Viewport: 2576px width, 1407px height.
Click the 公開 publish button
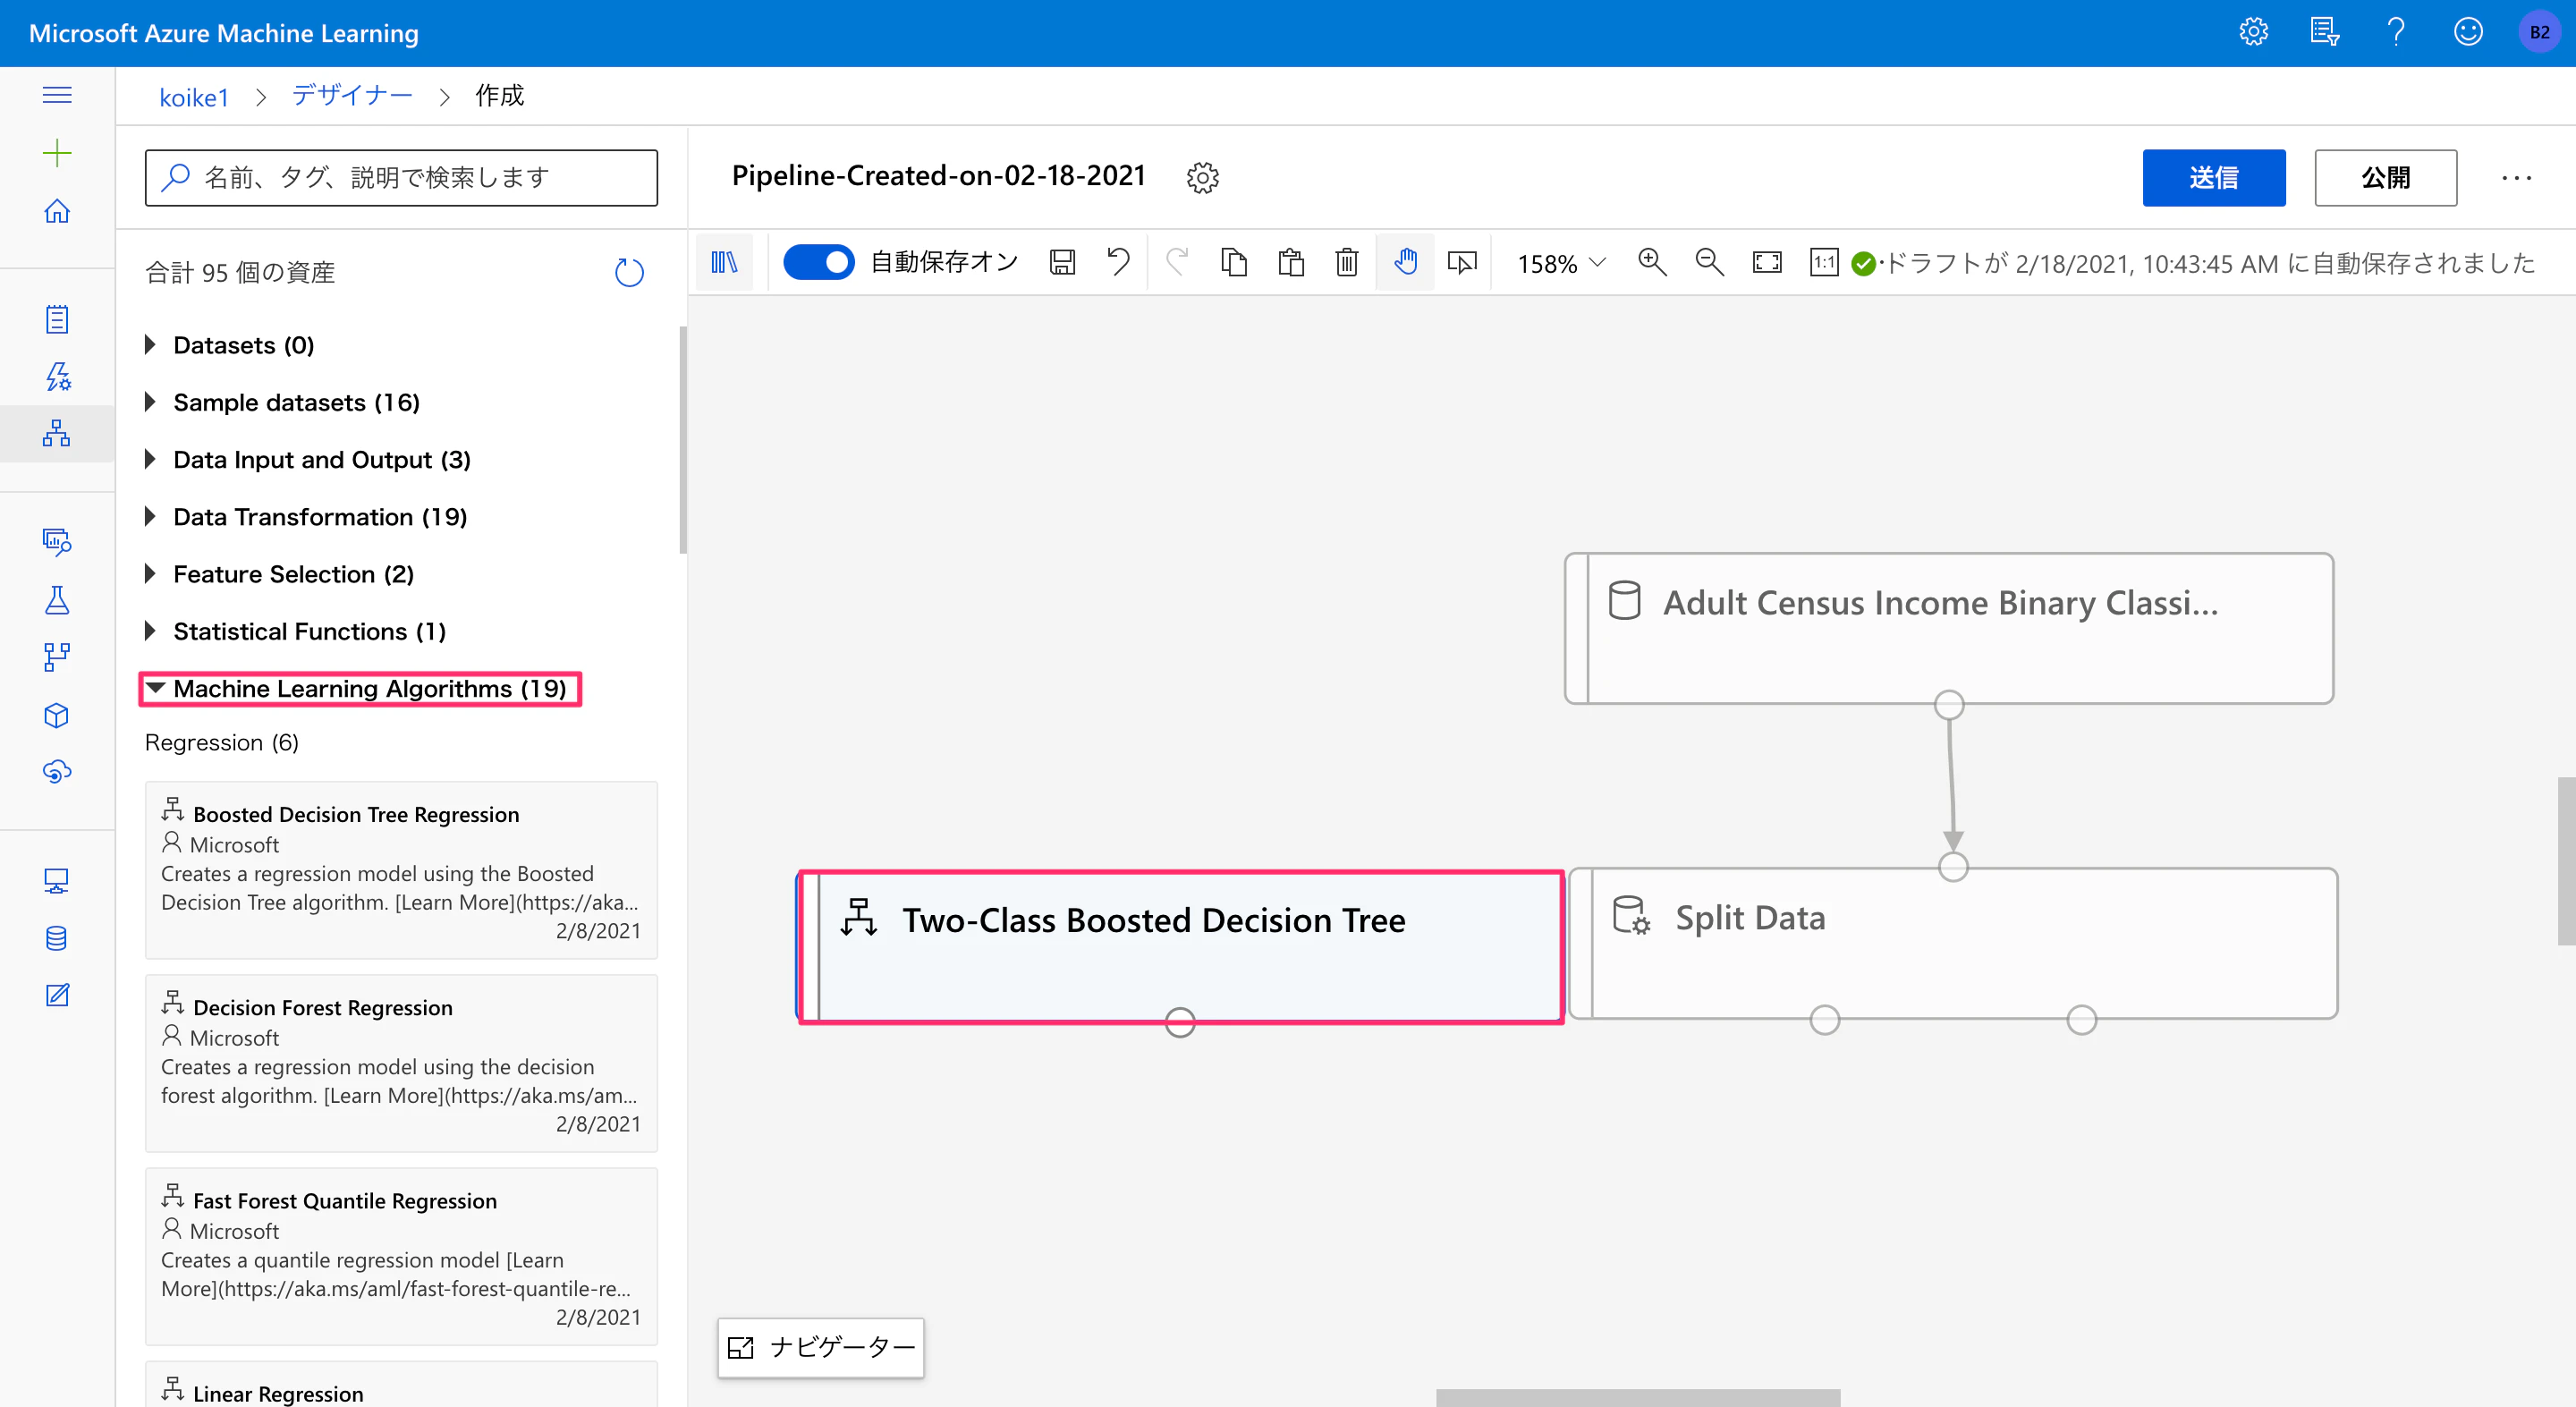2385,177
